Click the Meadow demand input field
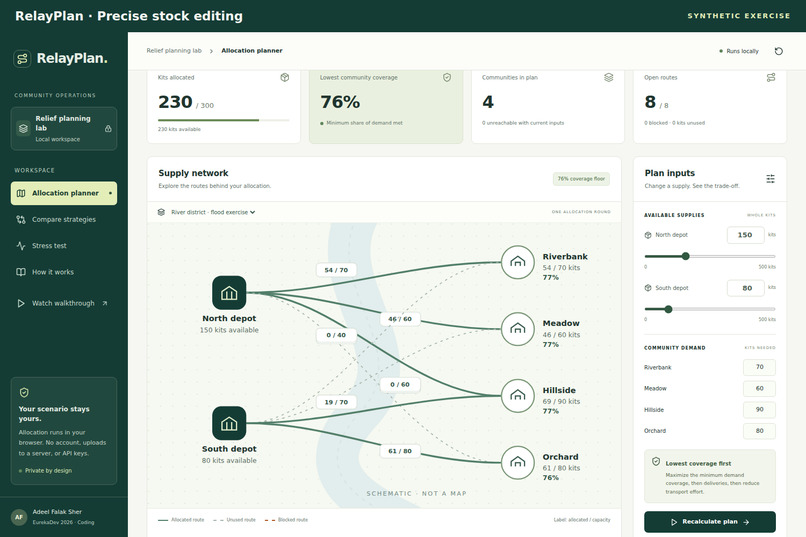Image resolution: width=806 pixels, height=537 pixels. 759,388
